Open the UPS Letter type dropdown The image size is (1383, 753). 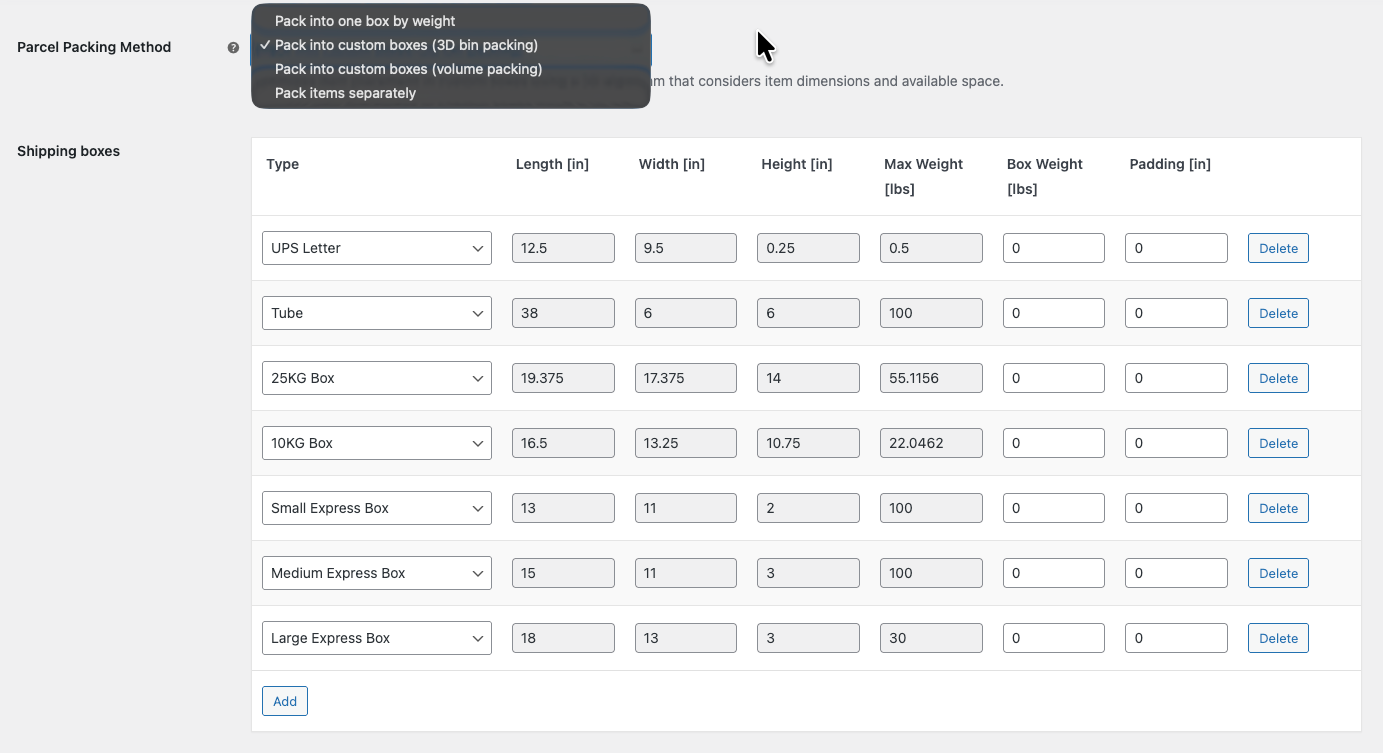[376, 248]
